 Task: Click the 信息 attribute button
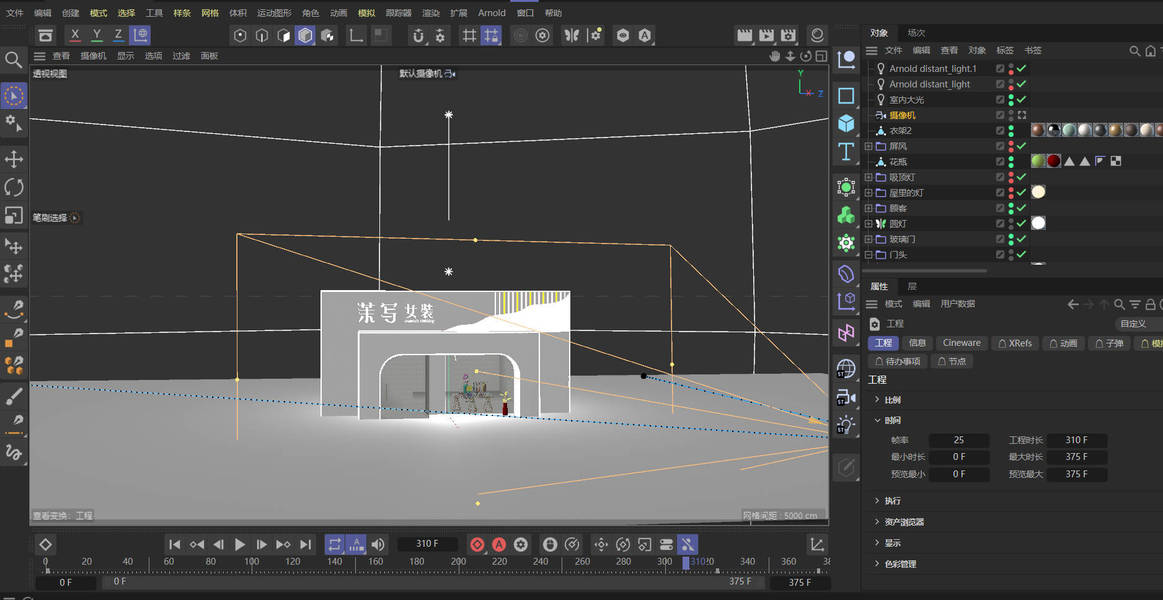point(917,343)
